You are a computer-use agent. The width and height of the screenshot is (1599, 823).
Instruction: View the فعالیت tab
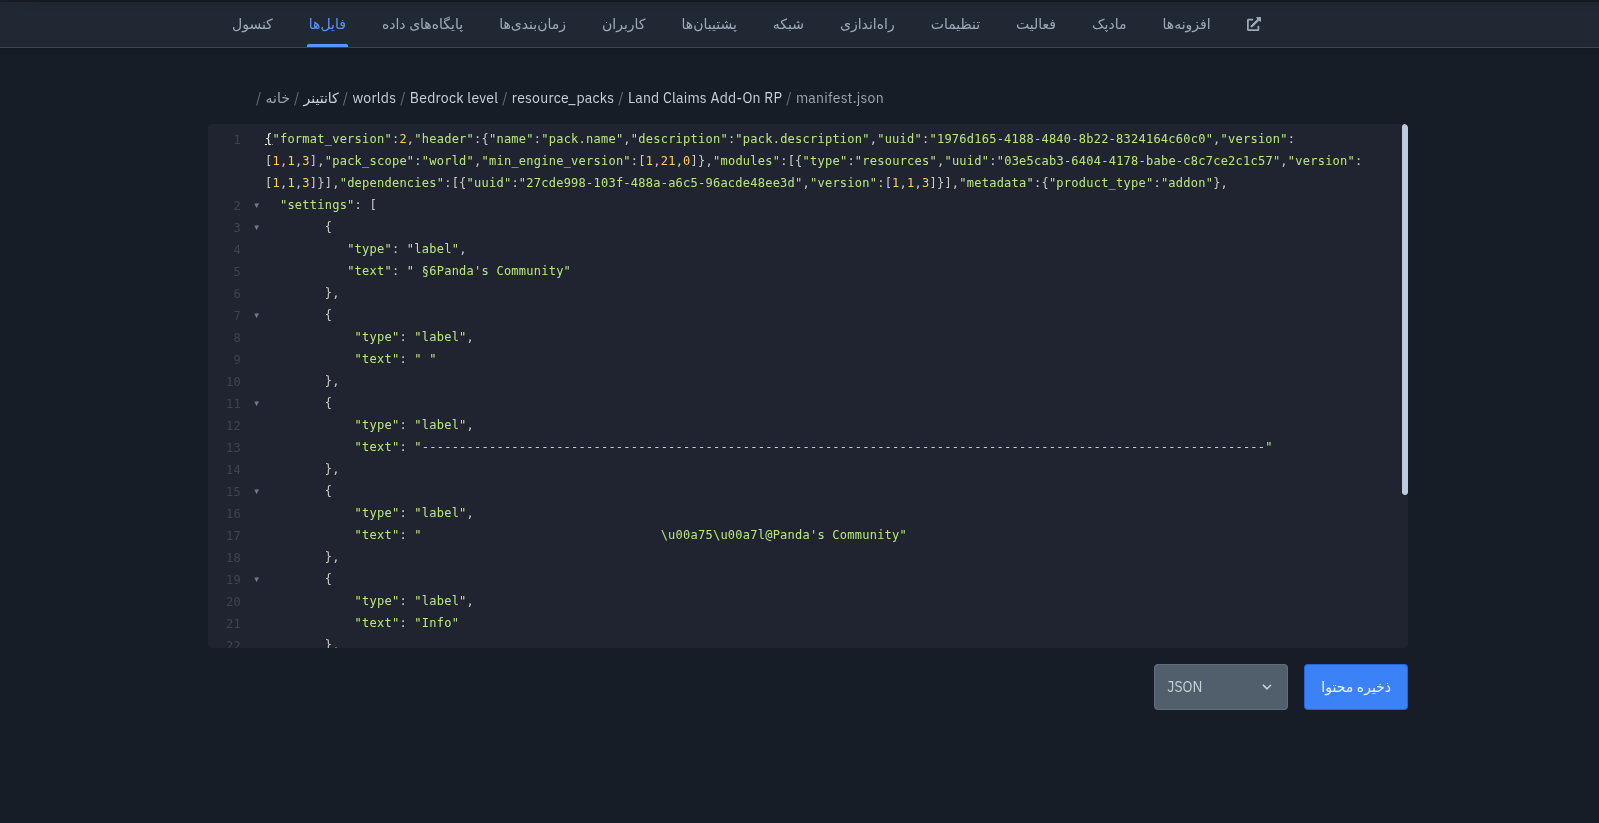[x=1036, y=24]
